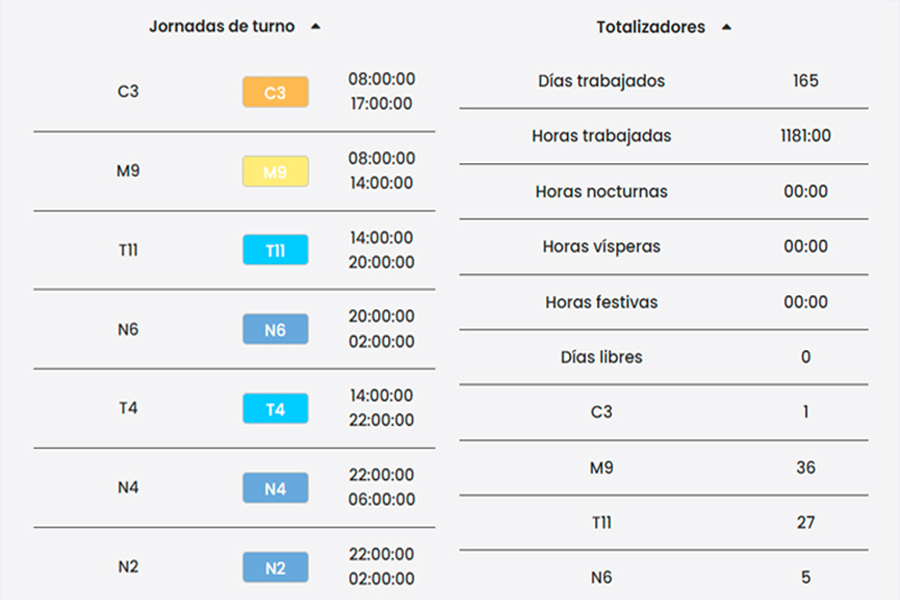
Task: Click the Jornadas de turno heading
Action: point(222,27)
